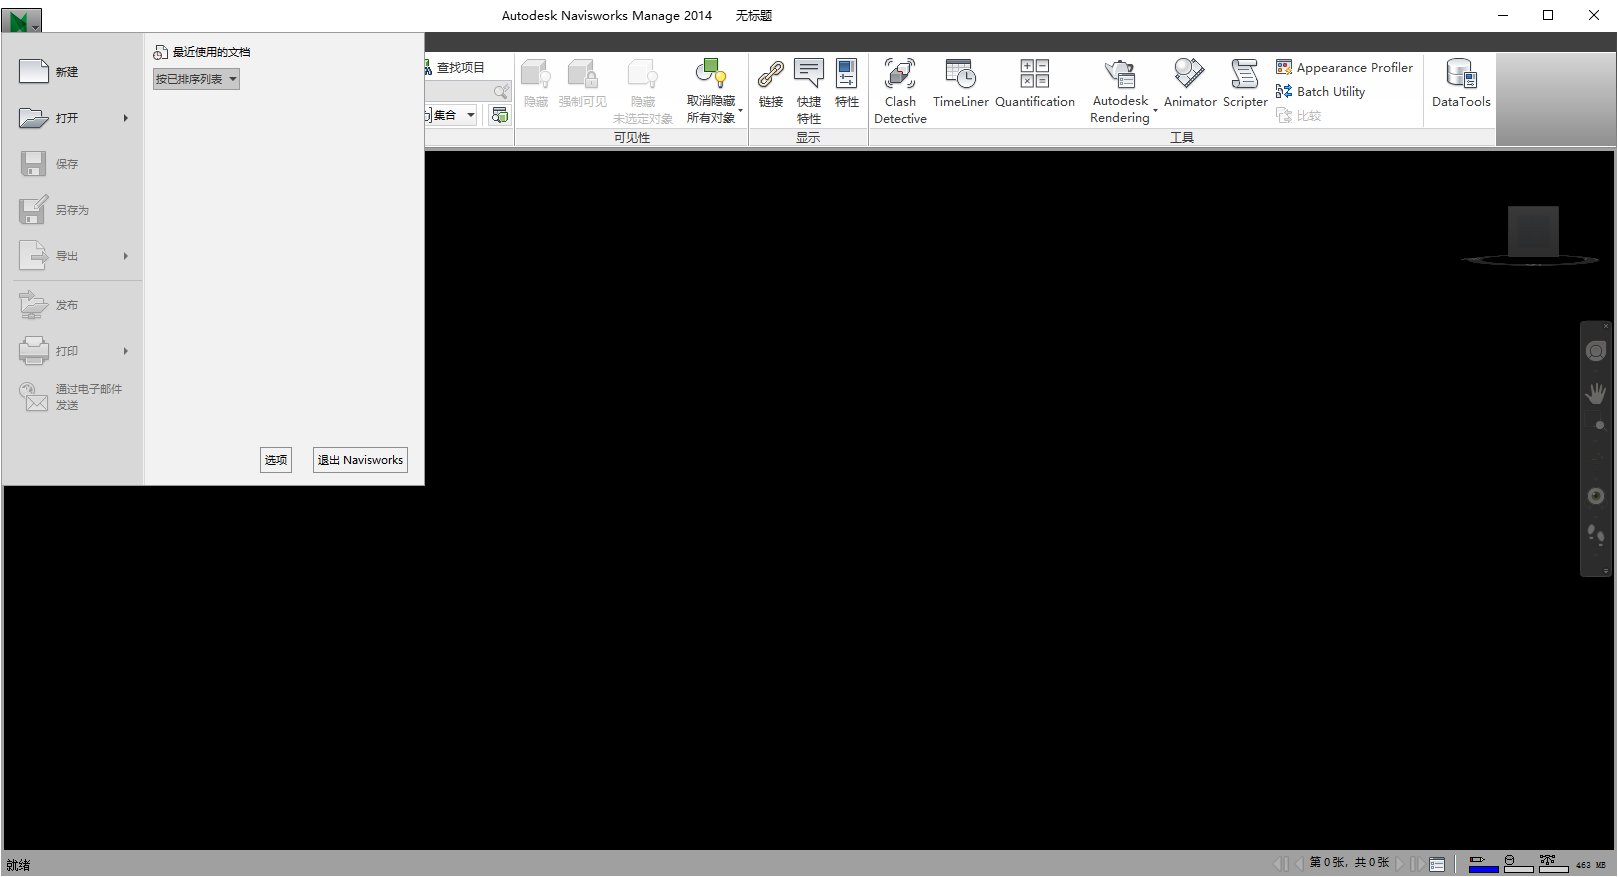Viewport: 1618px width, 877px height.
Task: Open the Scripter tool
Action: pyautogui.click(x=1245, y=84)
